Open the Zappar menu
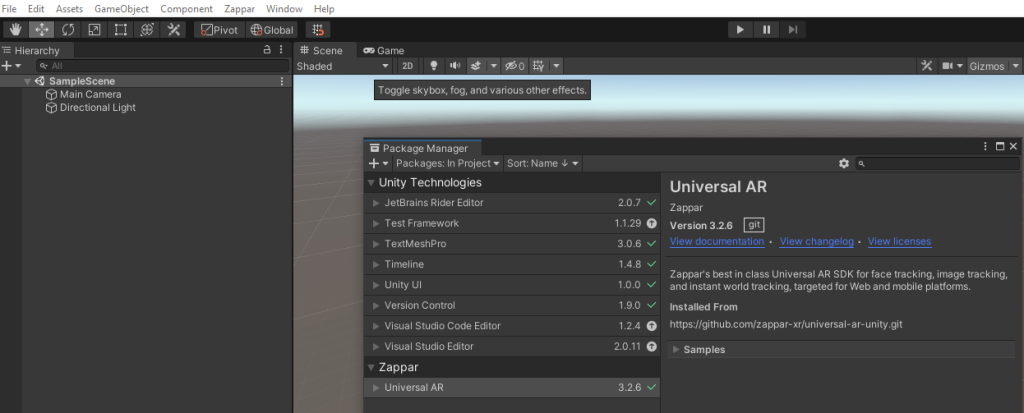 (240, 9)
